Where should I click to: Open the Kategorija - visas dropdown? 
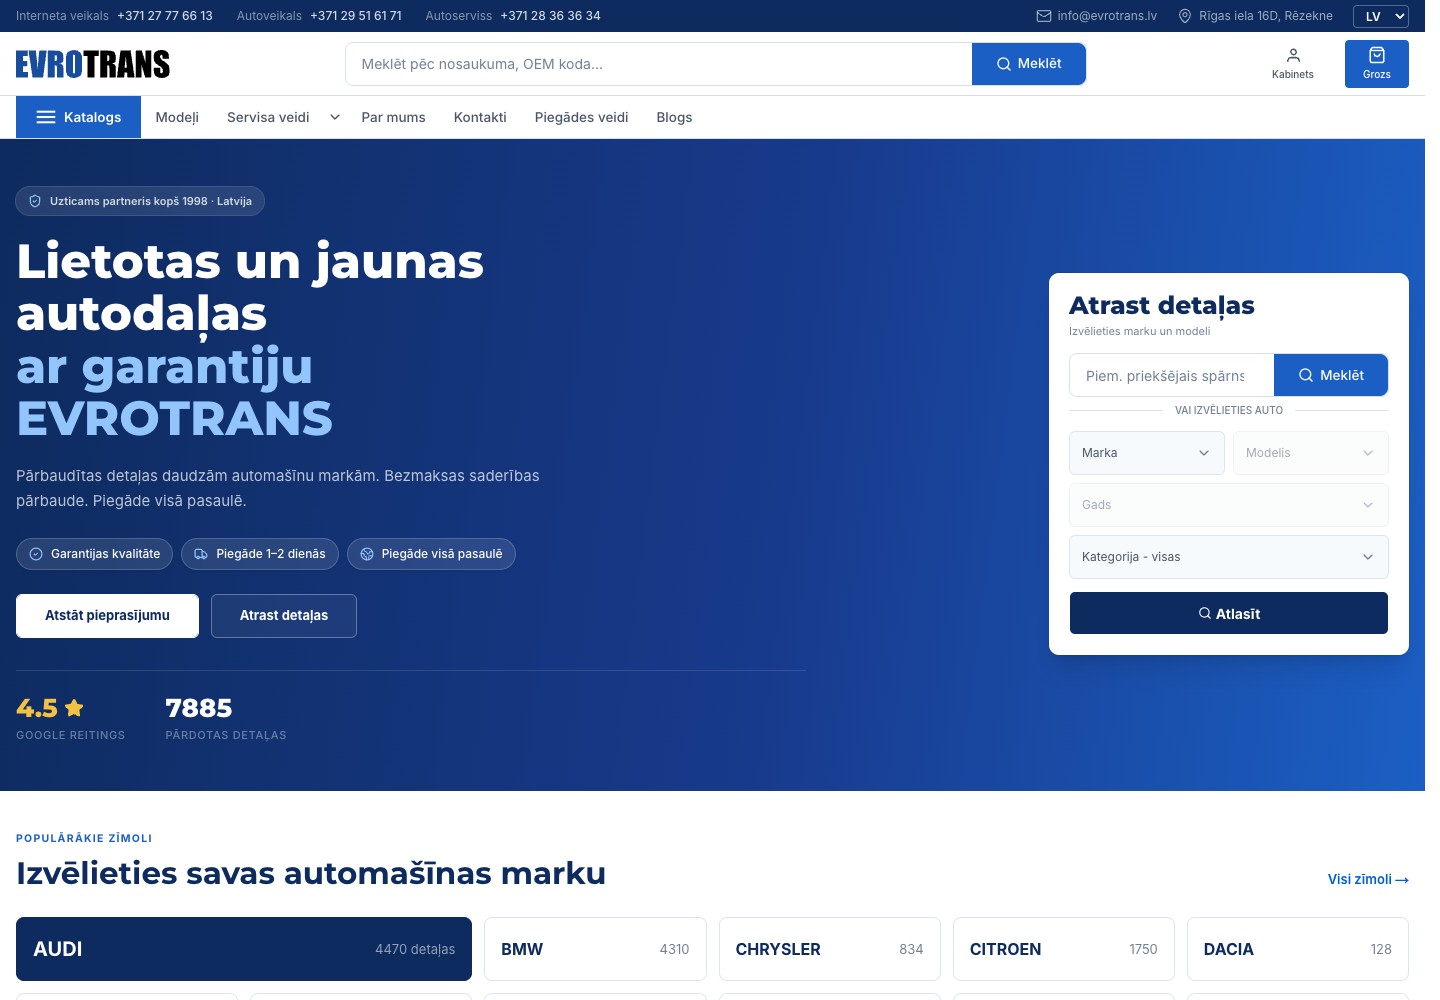pyautogui.click(x=1229, y=557)
